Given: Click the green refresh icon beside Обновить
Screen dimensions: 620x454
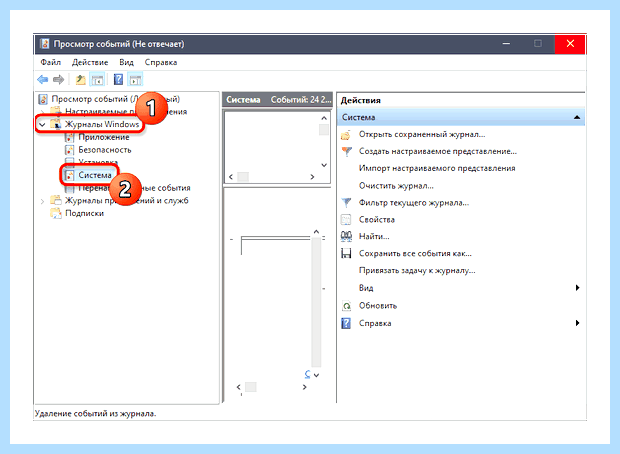Looking at the screenshot, I should [346, 306].
